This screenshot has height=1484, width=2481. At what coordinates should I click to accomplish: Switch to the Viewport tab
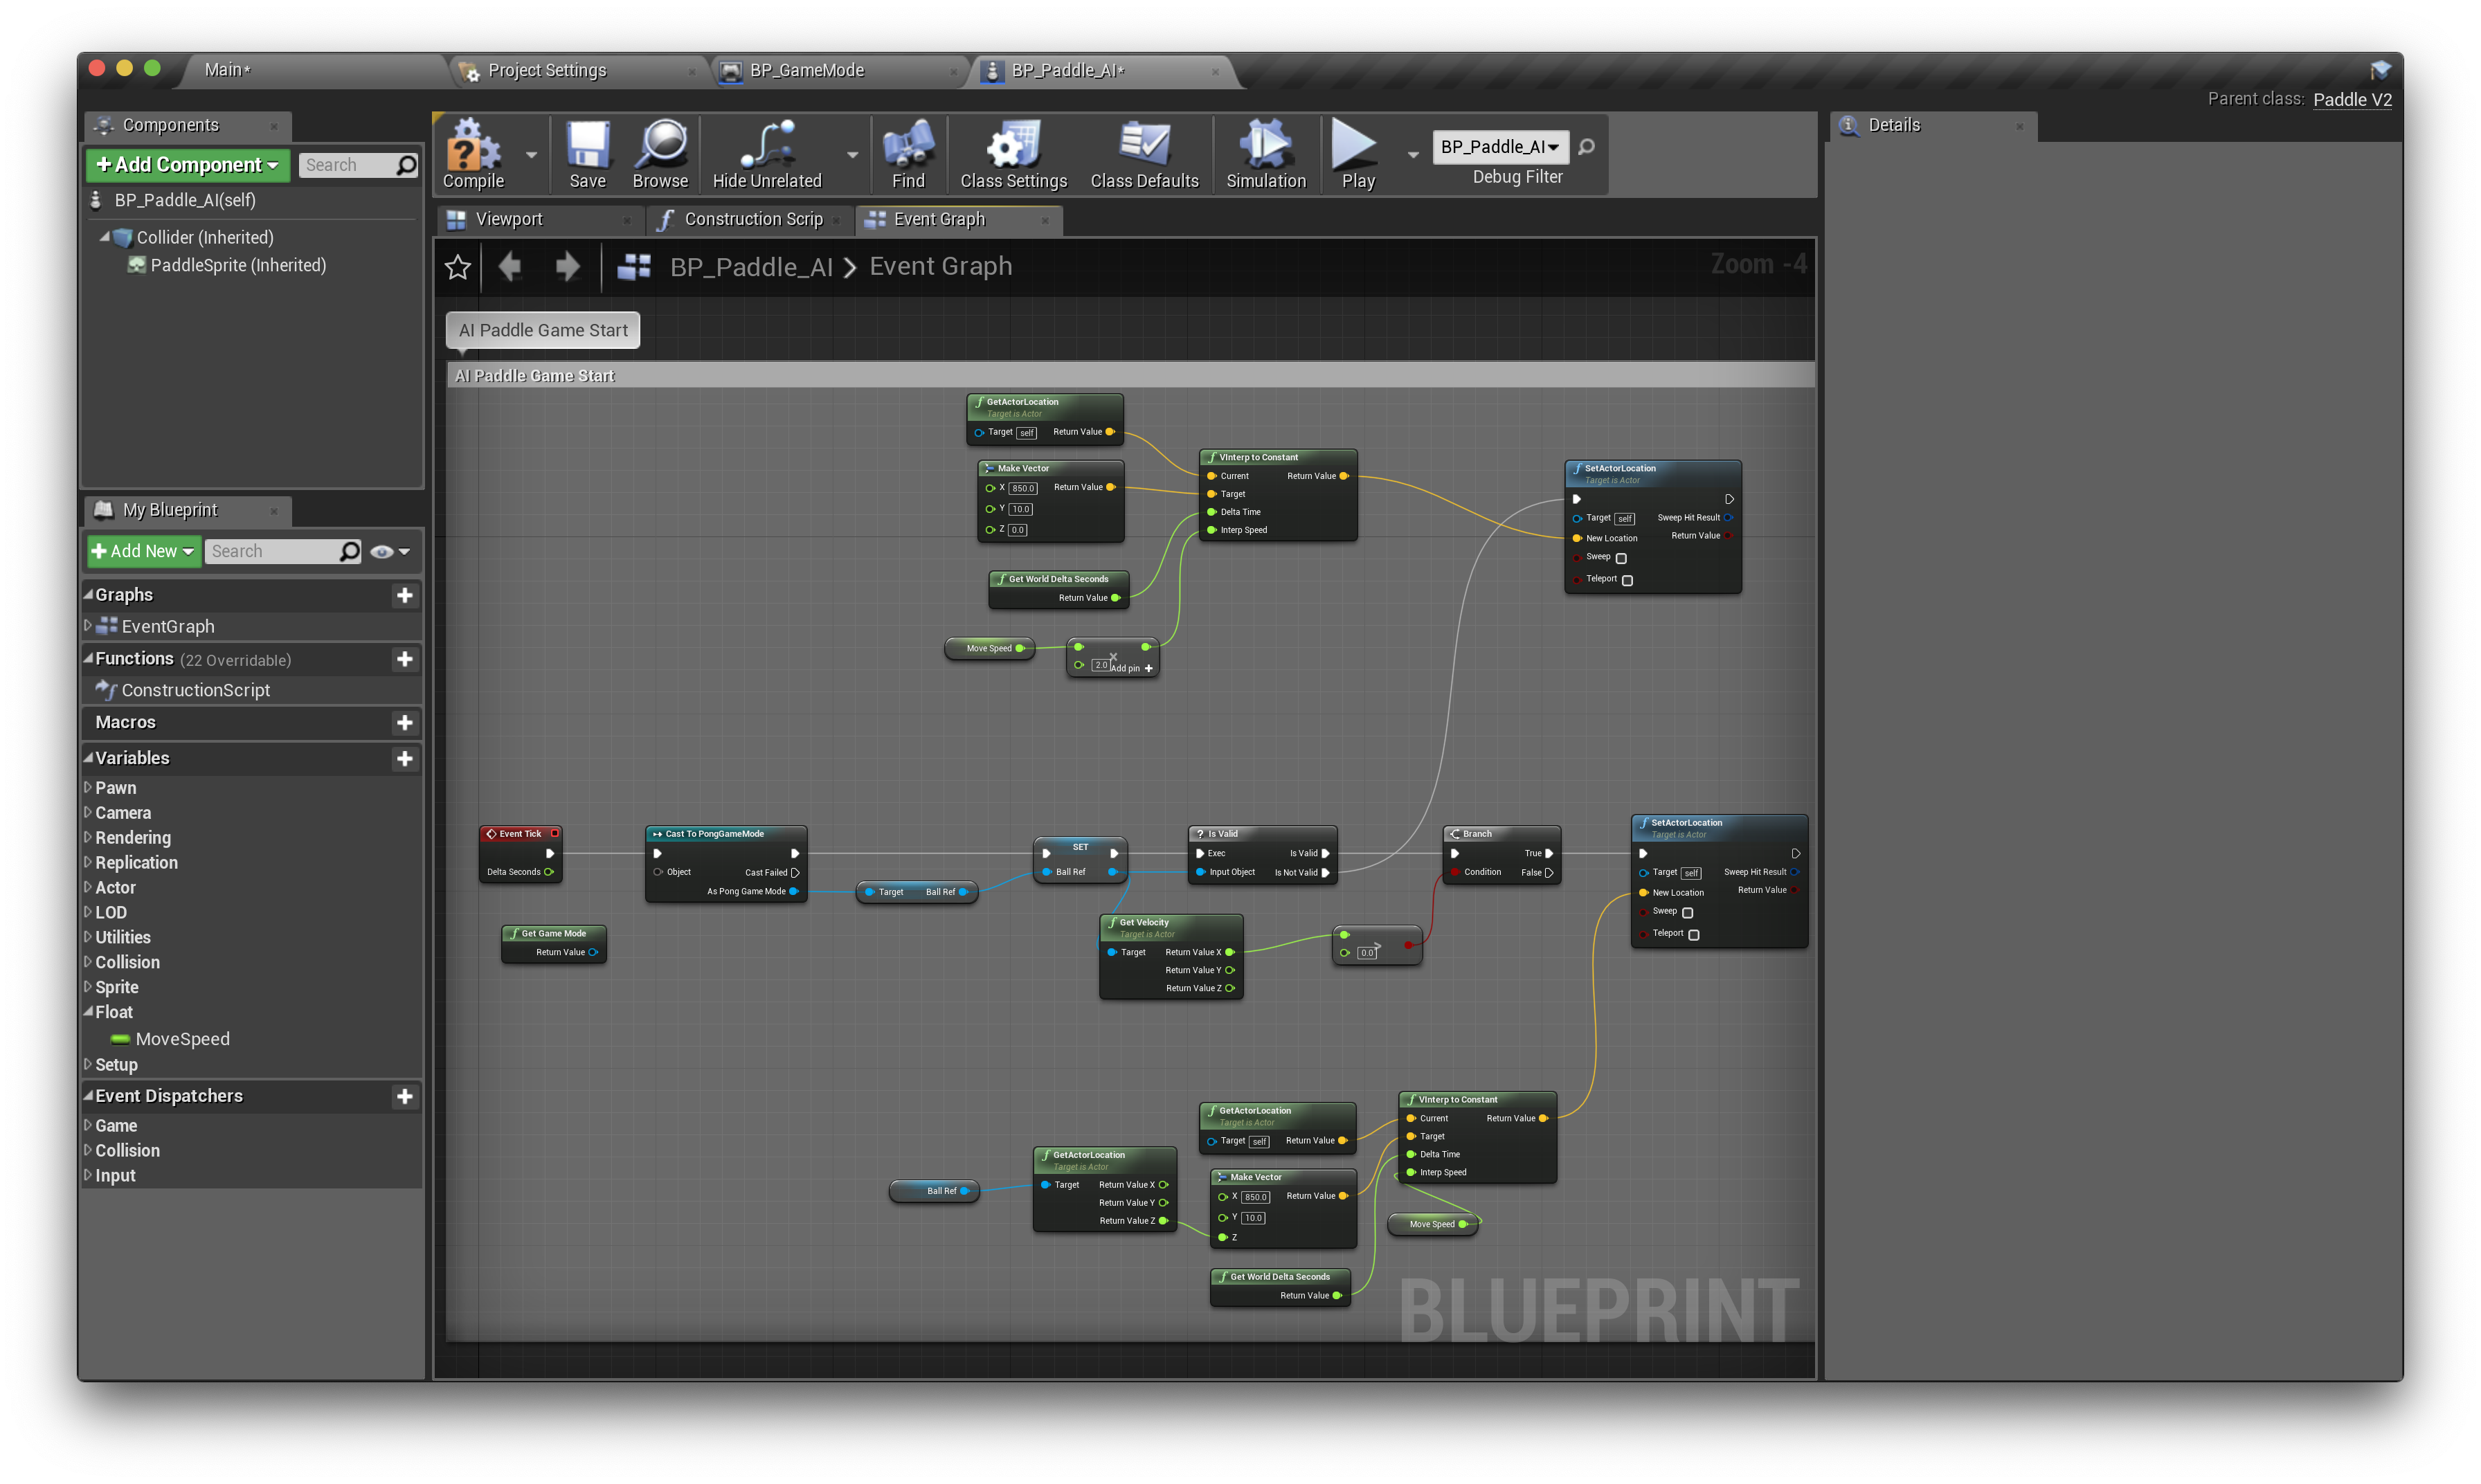click(x=508, y=219)
